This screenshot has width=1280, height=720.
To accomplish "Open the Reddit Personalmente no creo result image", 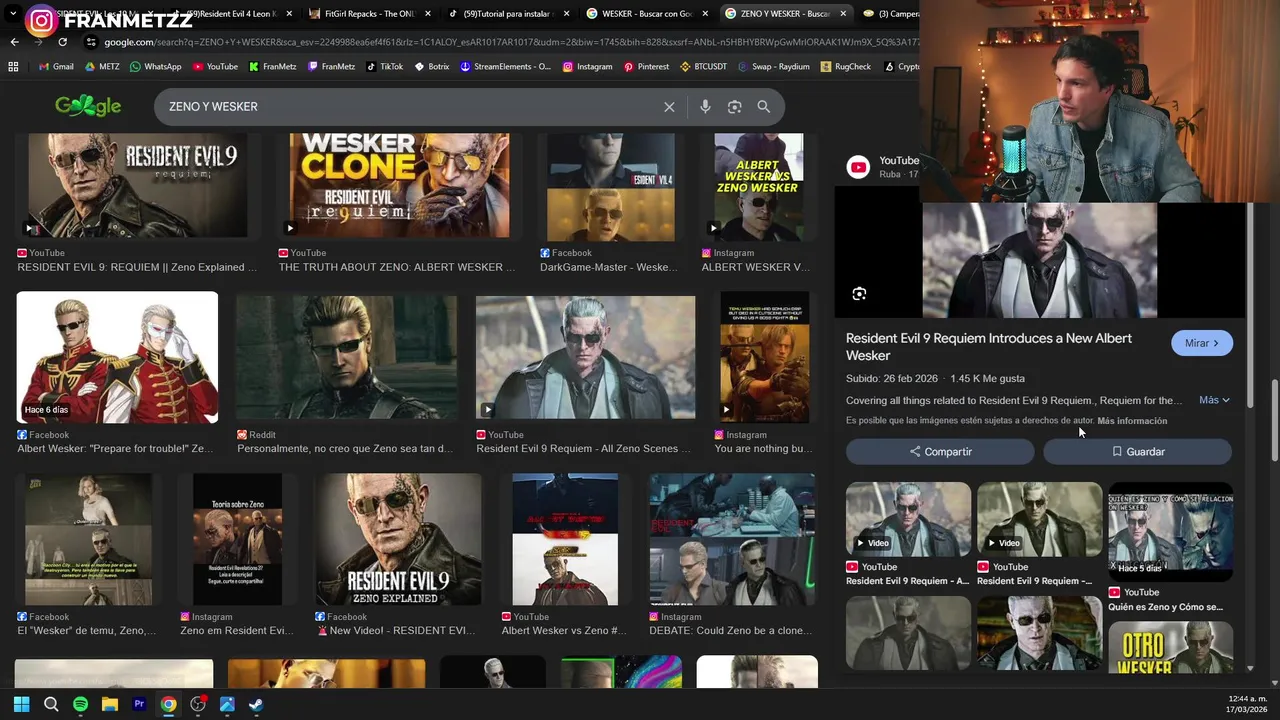I will [347, 357].
